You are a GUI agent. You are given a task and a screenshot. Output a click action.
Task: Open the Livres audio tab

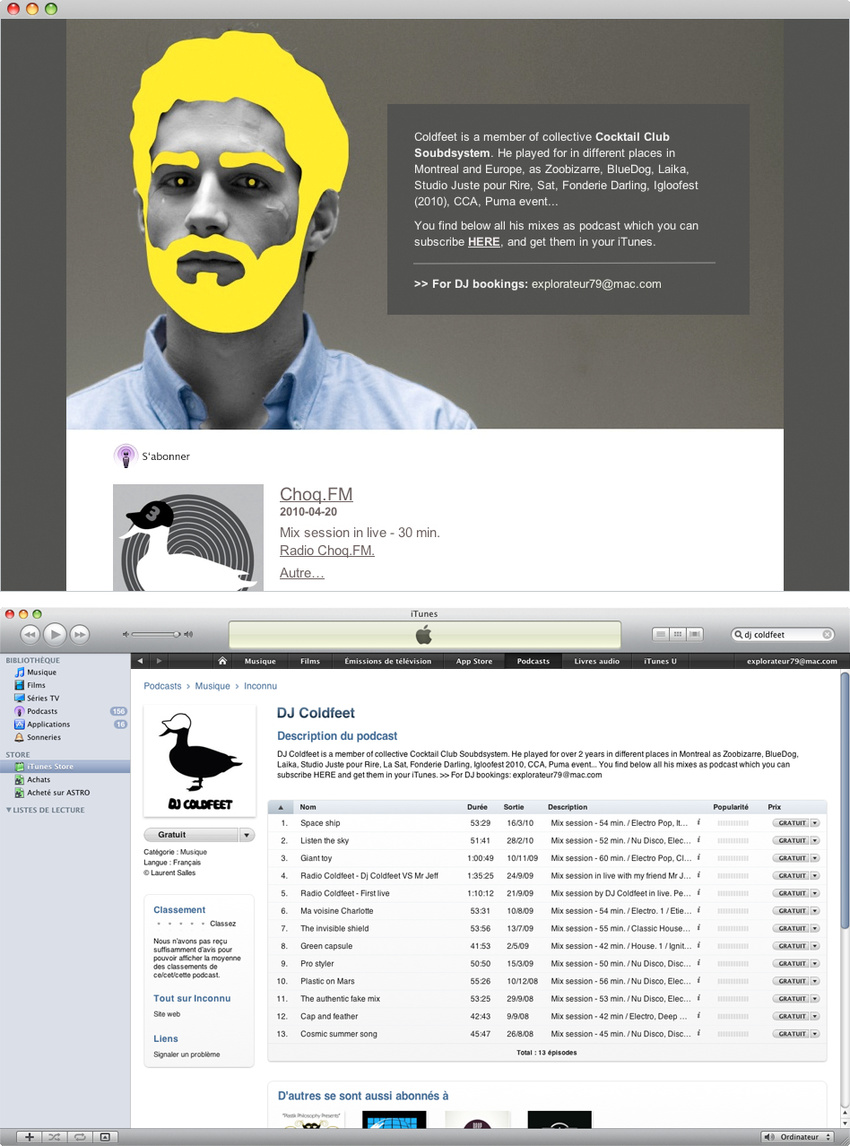596,661
